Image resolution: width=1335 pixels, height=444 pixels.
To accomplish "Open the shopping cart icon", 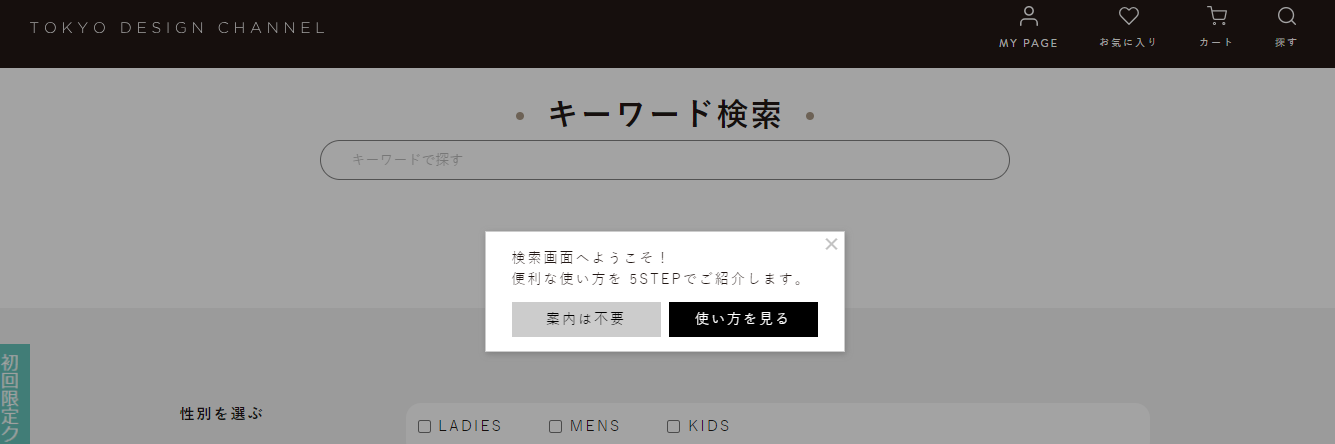I will tap(1217, 16).
